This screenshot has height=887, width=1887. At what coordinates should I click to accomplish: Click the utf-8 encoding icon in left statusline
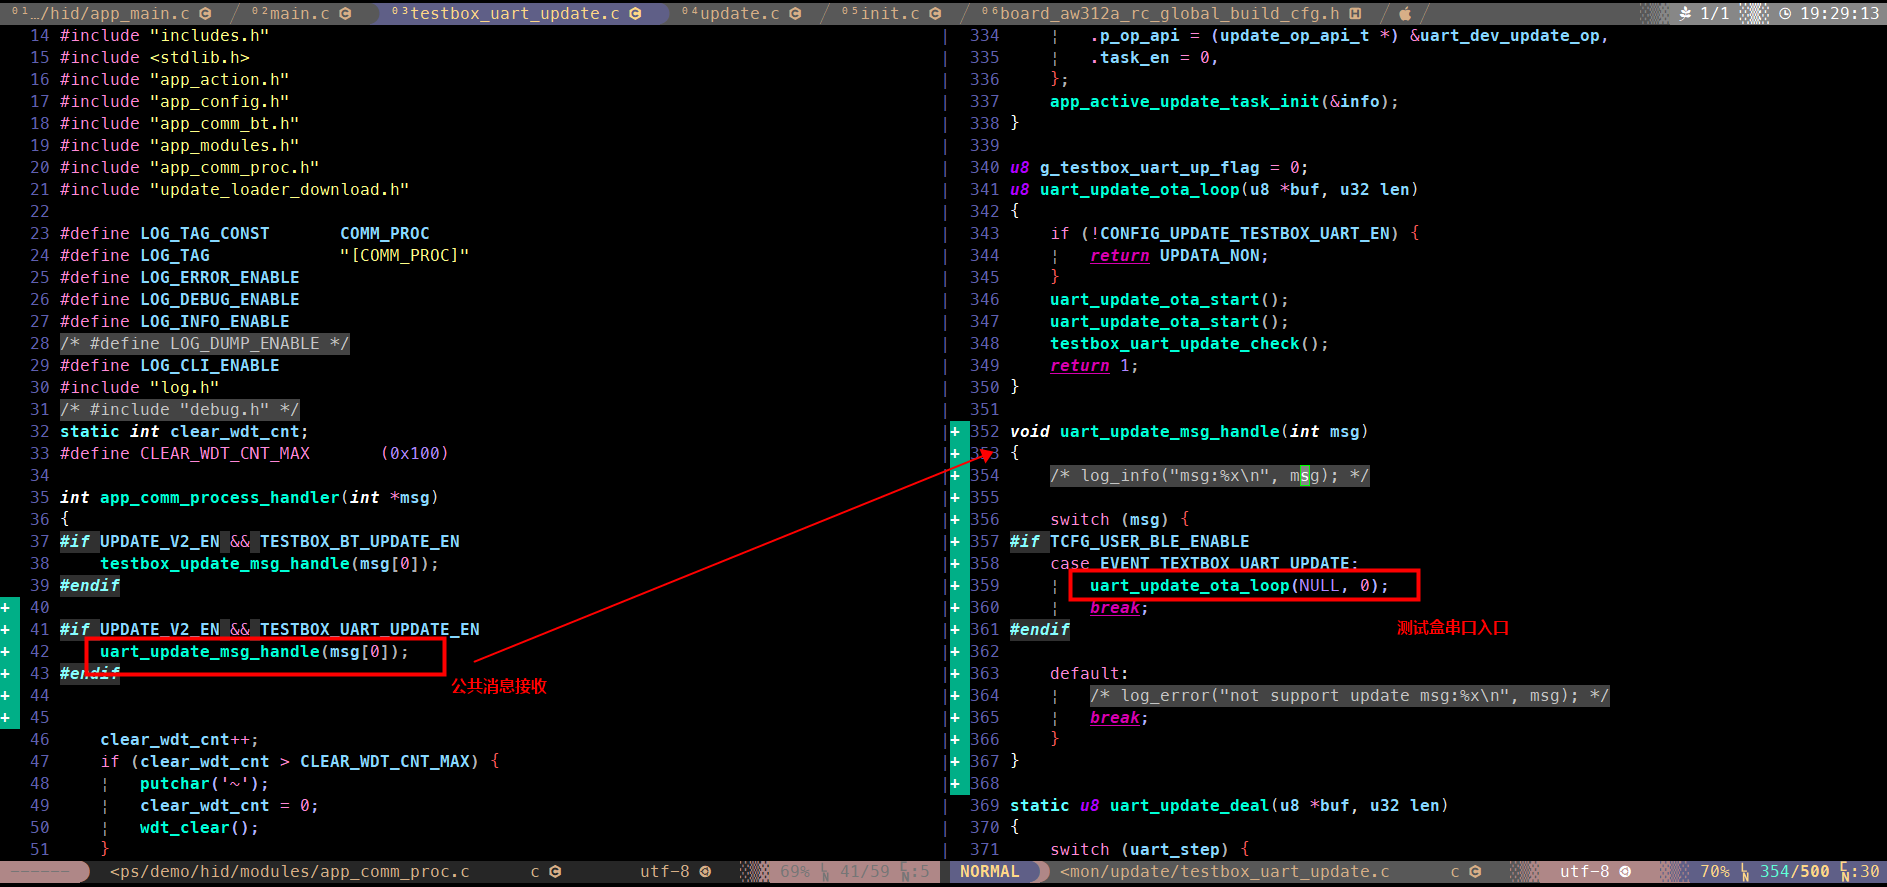coord(705,872)
